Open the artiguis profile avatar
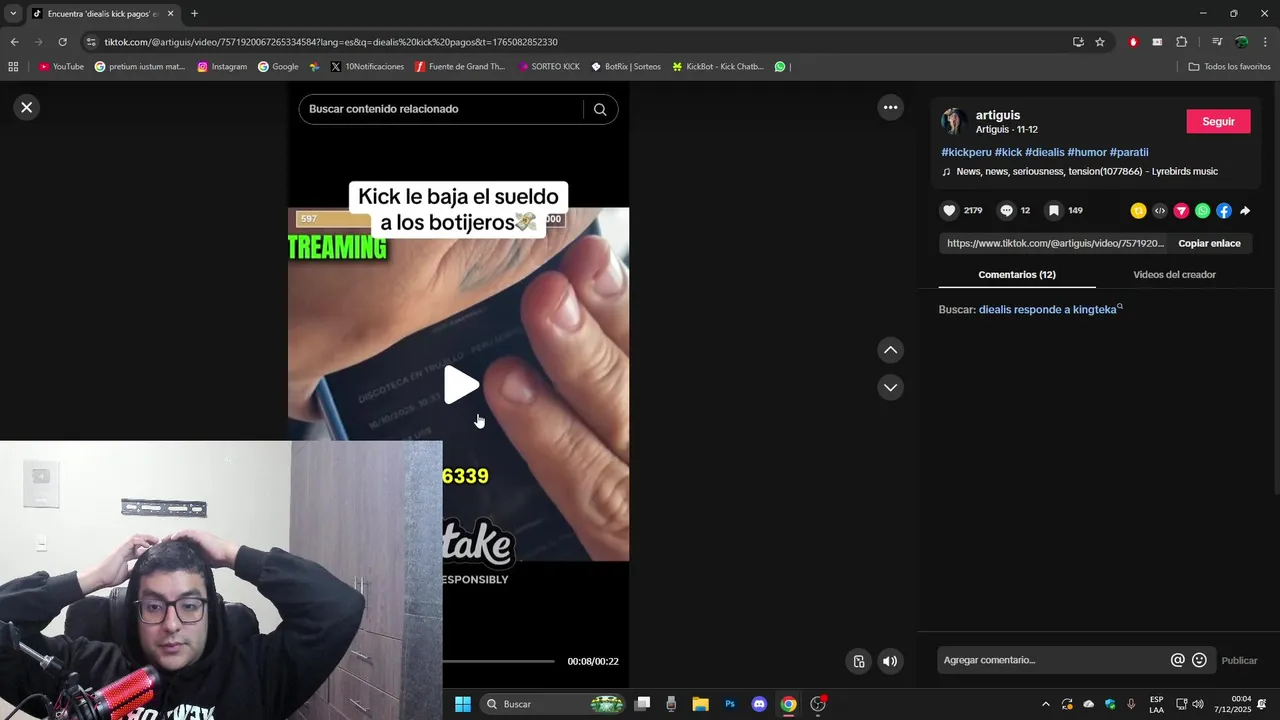 pyautogui.click(x=952, y=121)
